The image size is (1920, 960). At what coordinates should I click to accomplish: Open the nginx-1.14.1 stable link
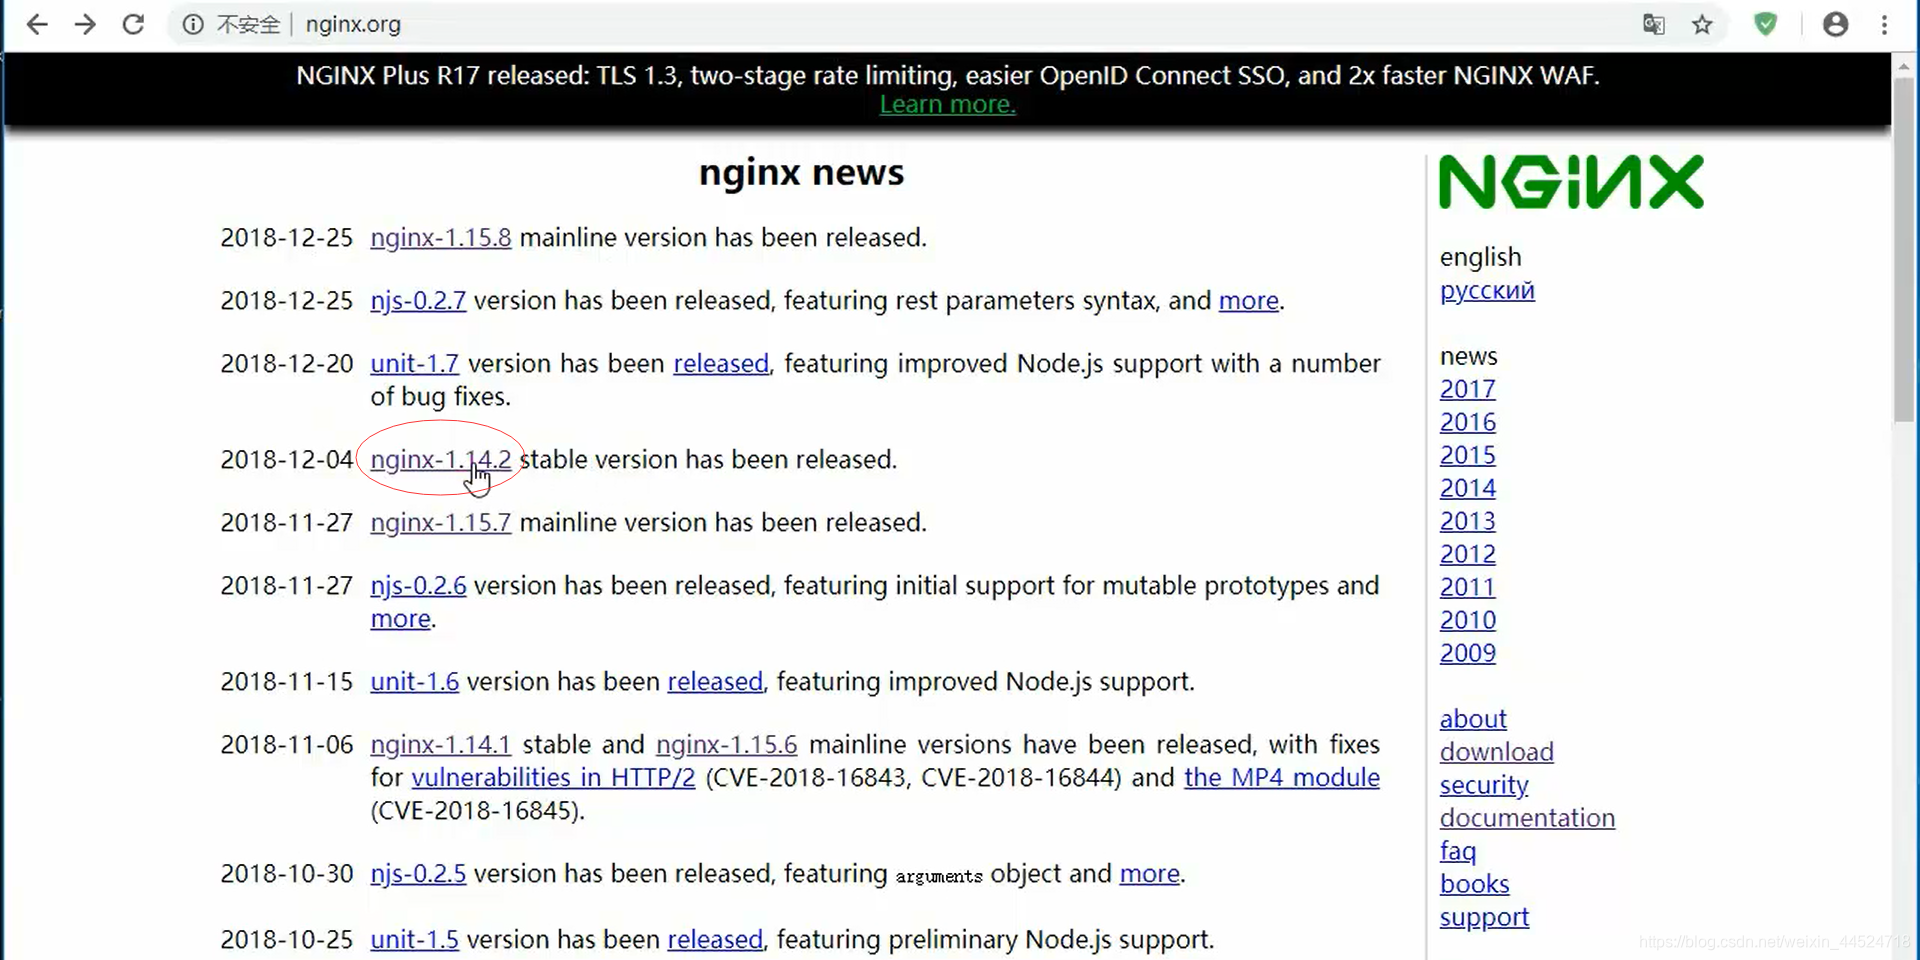tap(441, 745)
